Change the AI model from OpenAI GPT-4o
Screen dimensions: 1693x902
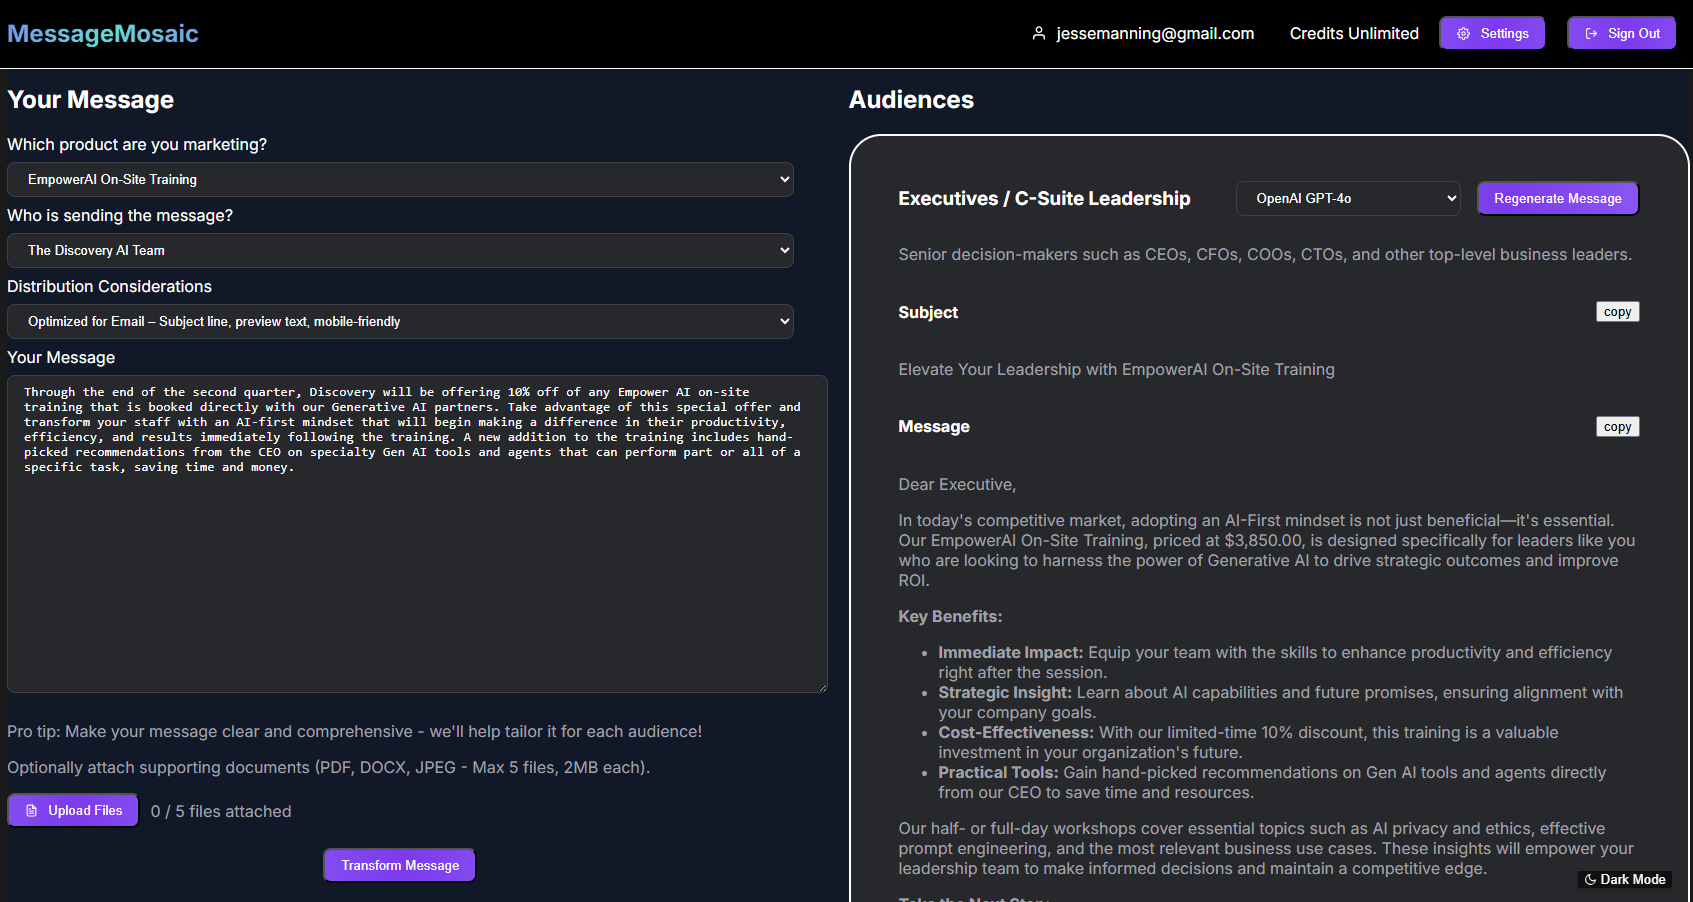1347,198
